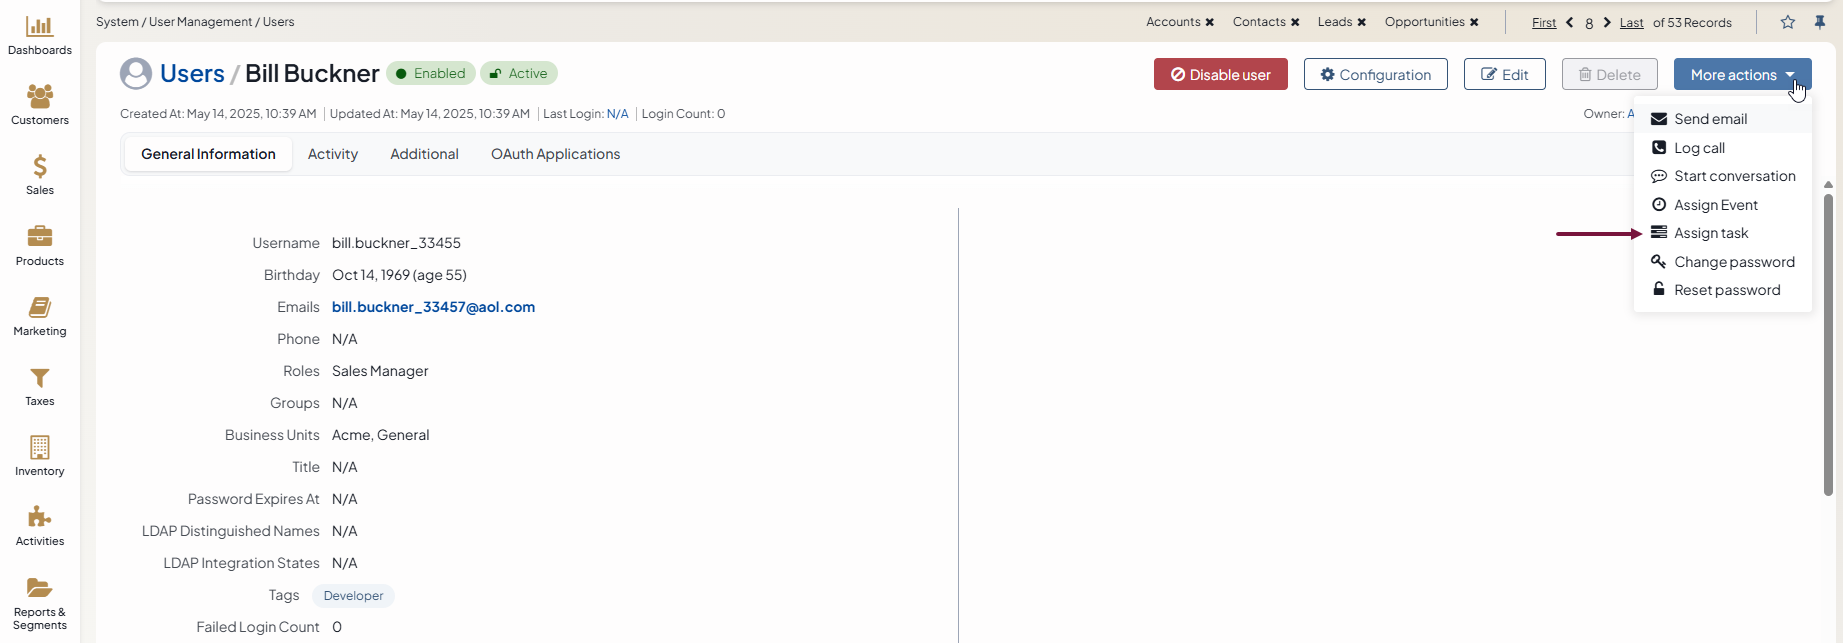Add page to favorites star
This screenshot has height=643, width=1843.
pyautogui.click(x=1788, y=22)
